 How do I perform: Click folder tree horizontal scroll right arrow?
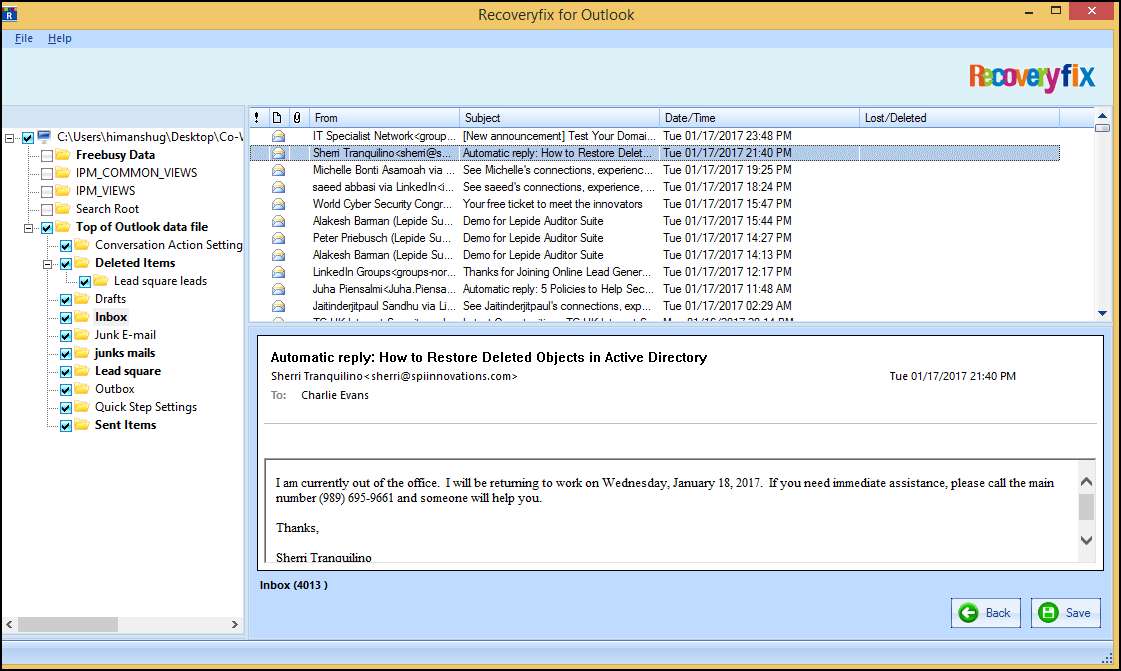(x=234, y=624)
